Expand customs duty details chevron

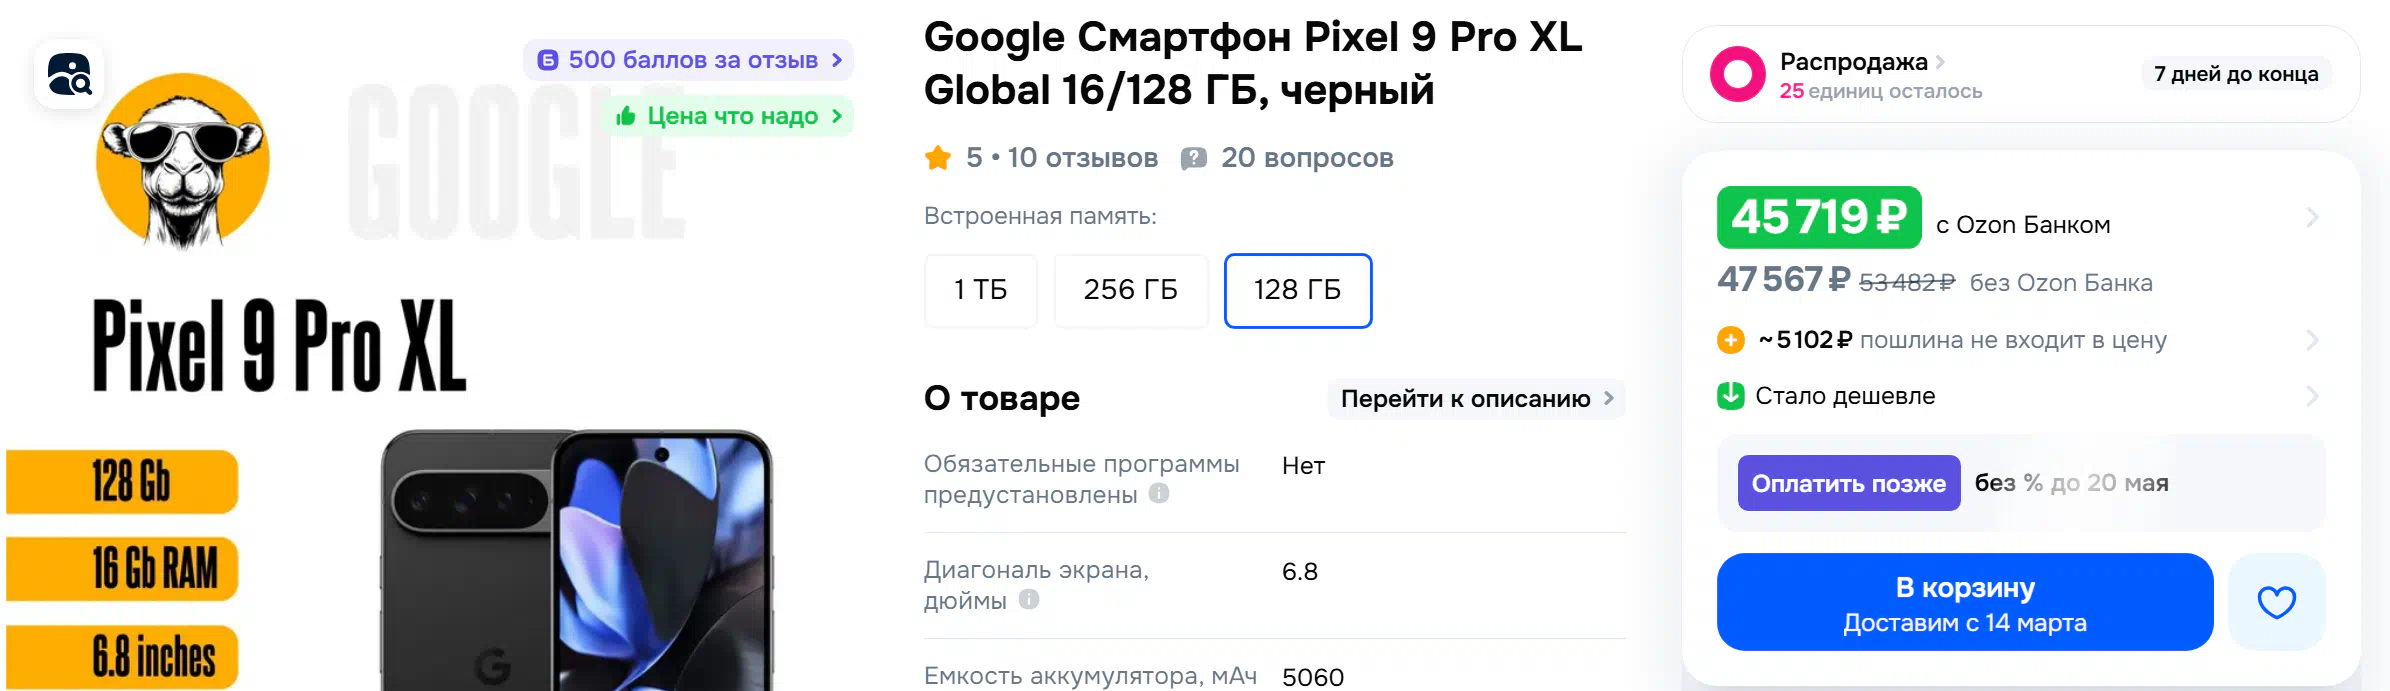pos(2312,340)
